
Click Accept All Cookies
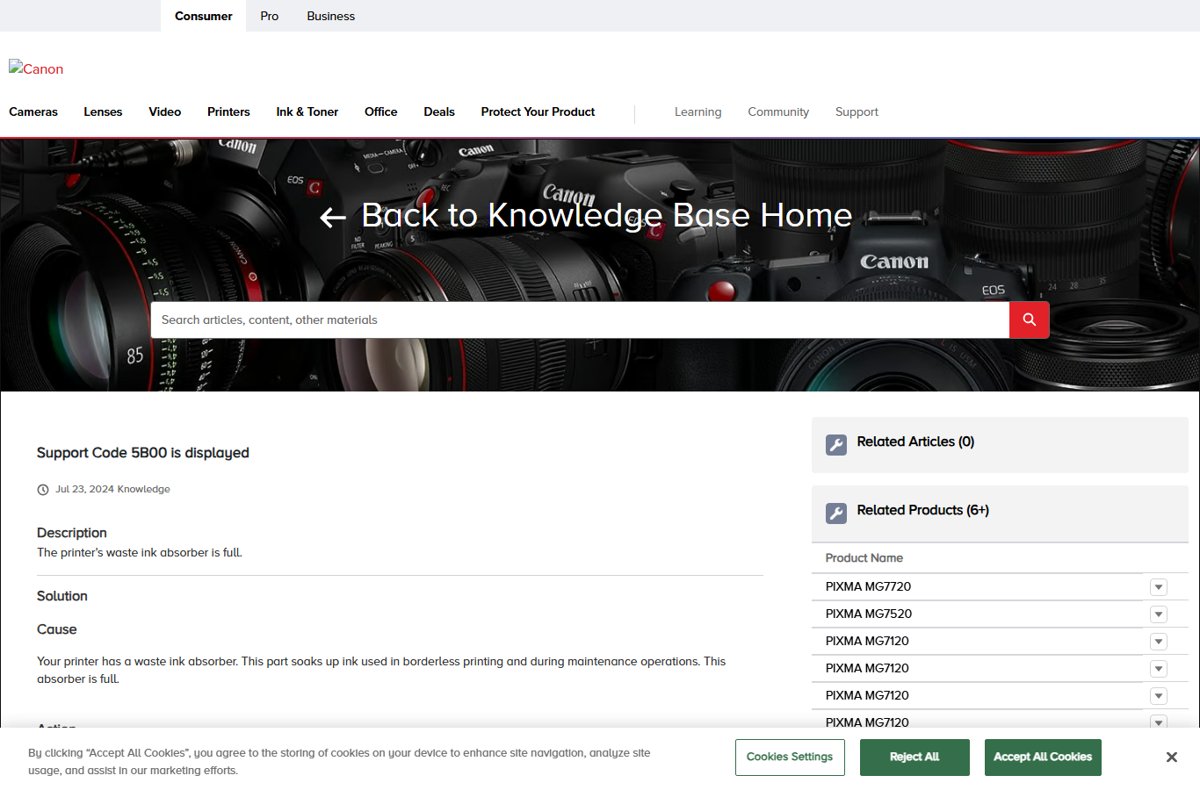1043,757
